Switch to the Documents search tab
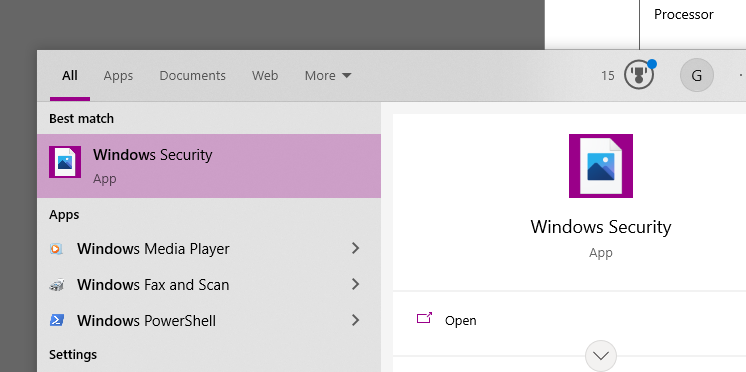This screenshot has width=746, height=372. point(192,76)
